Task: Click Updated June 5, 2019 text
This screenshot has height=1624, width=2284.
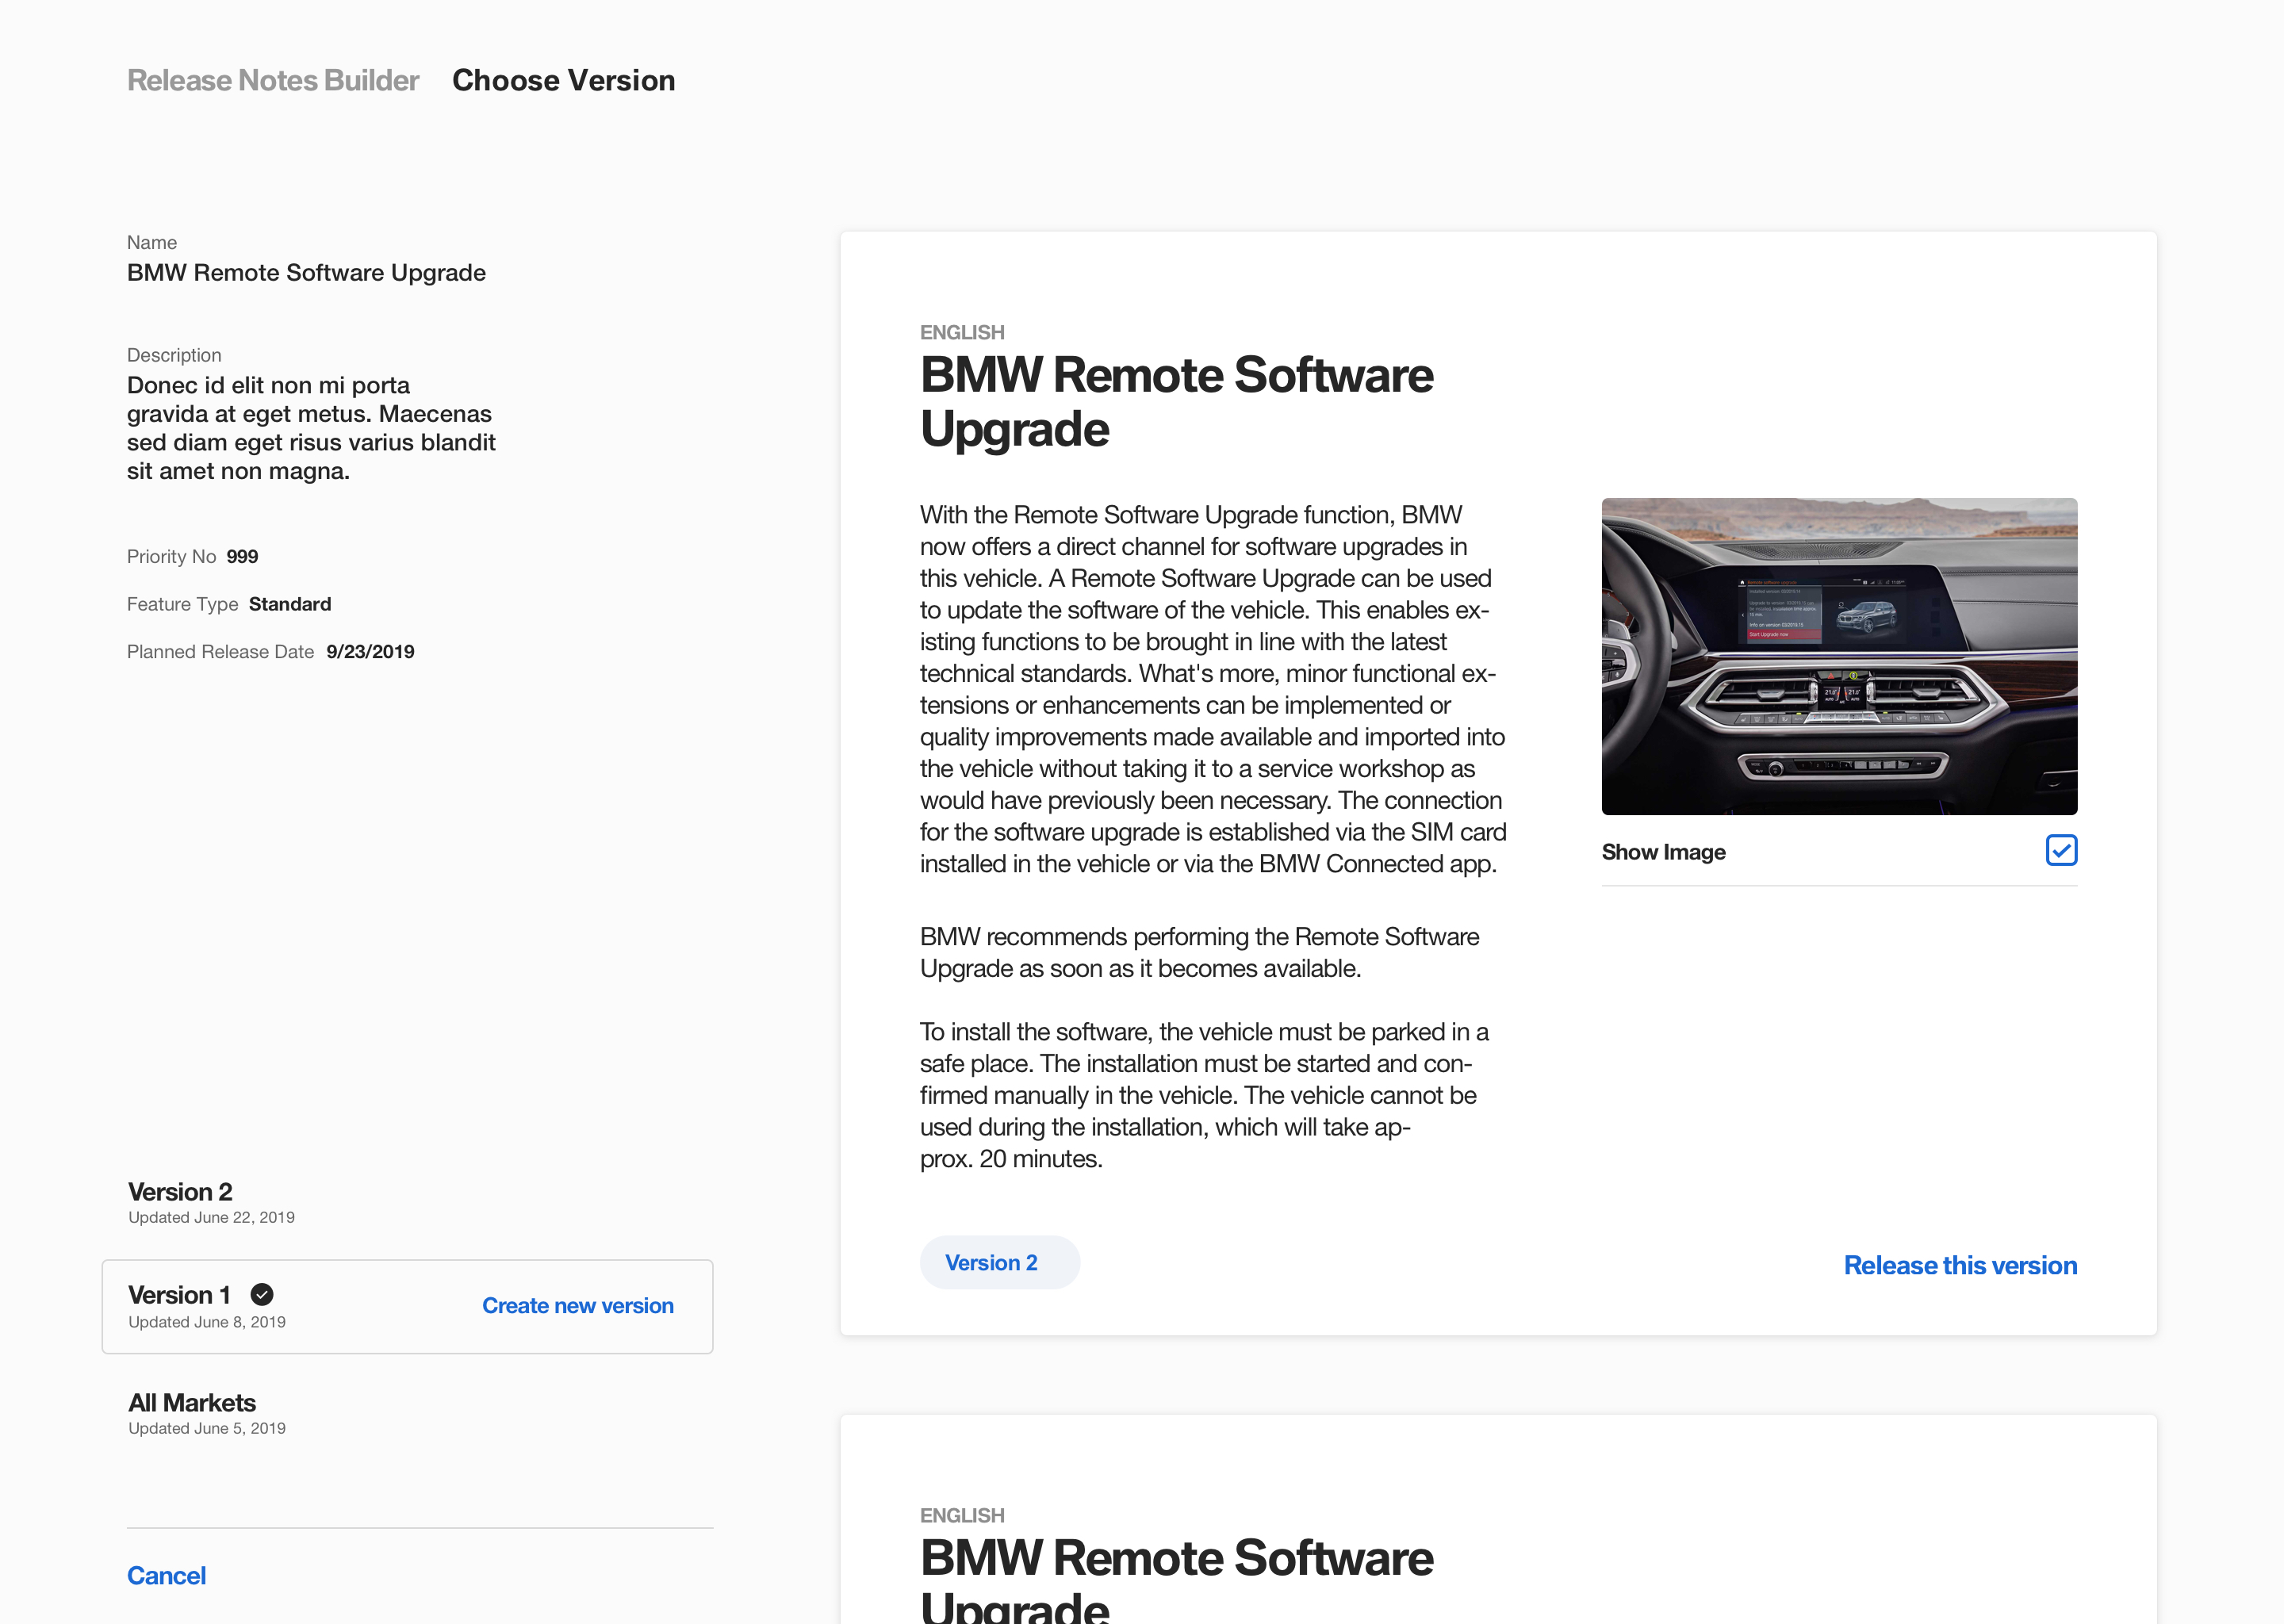Action: point(207,1428)
